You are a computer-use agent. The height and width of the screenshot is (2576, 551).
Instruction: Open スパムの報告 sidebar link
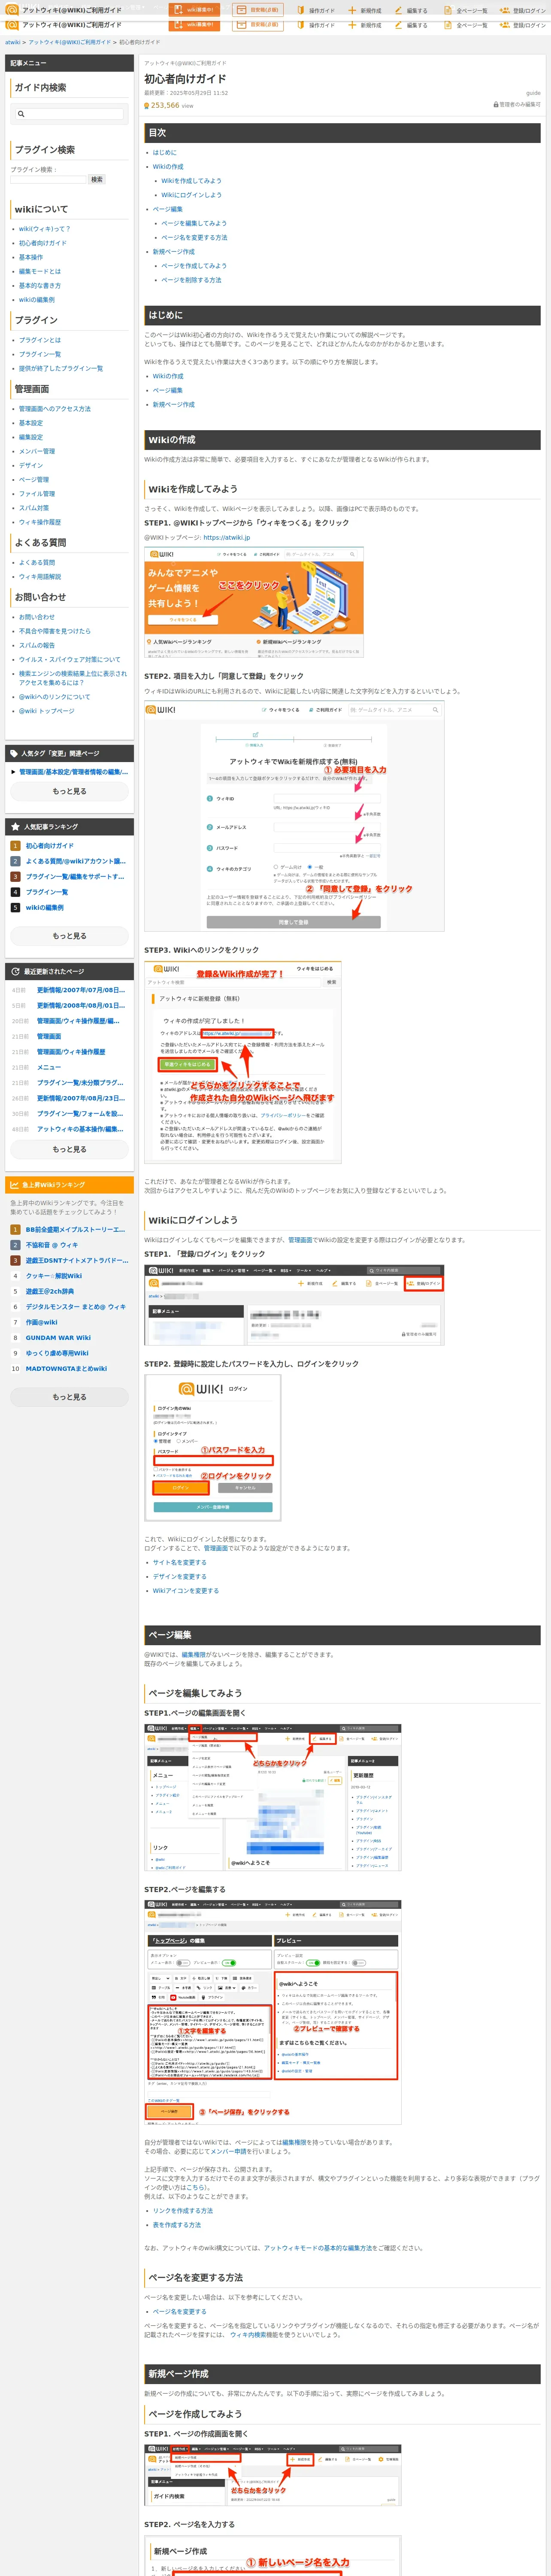[37, 645]
